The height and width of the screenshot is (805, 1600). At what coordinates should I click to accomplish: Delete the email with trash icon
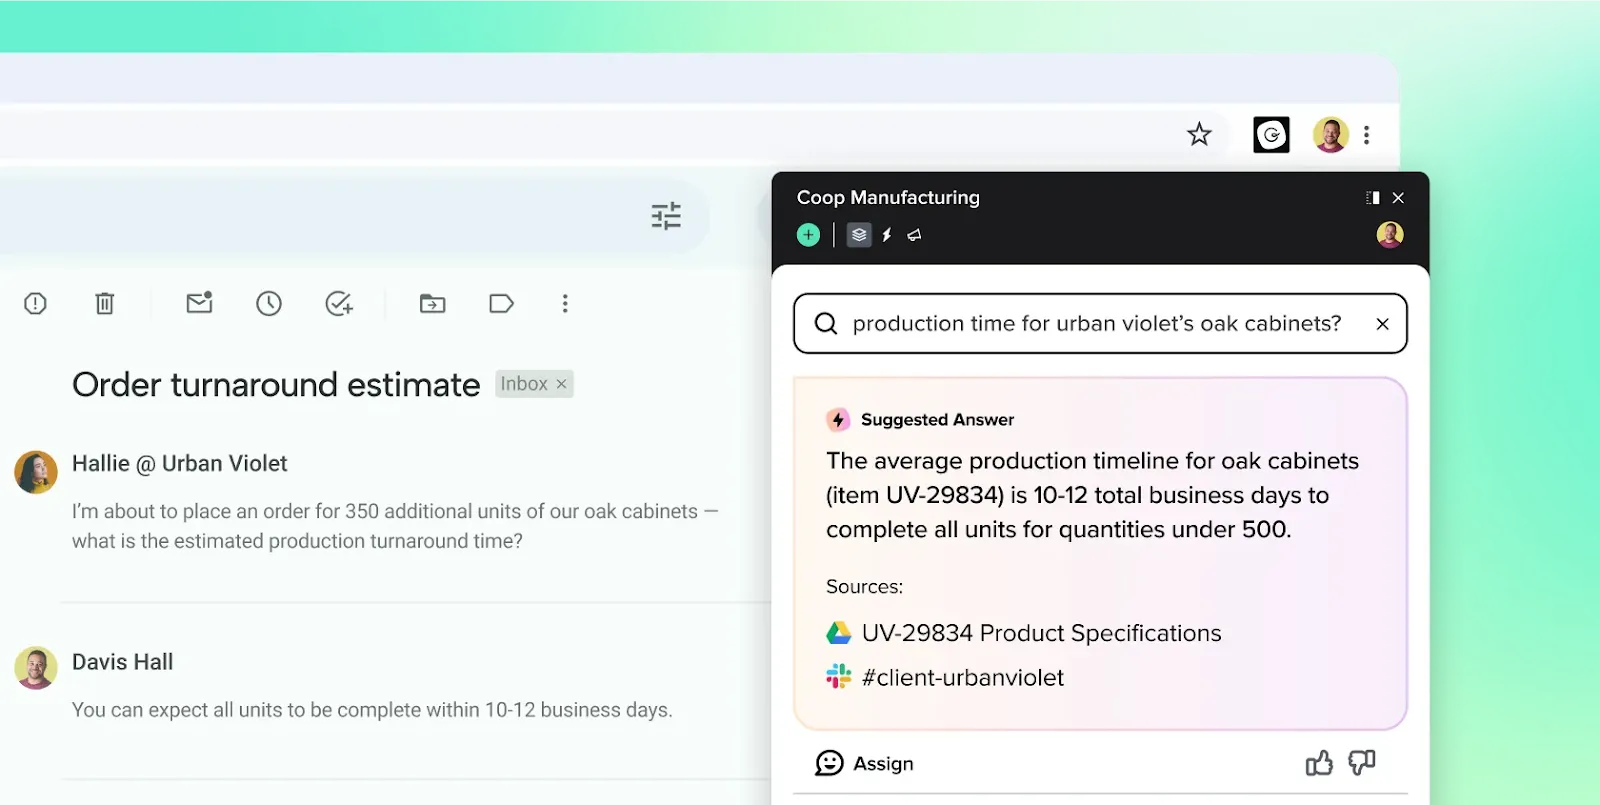tap(105, 303)
